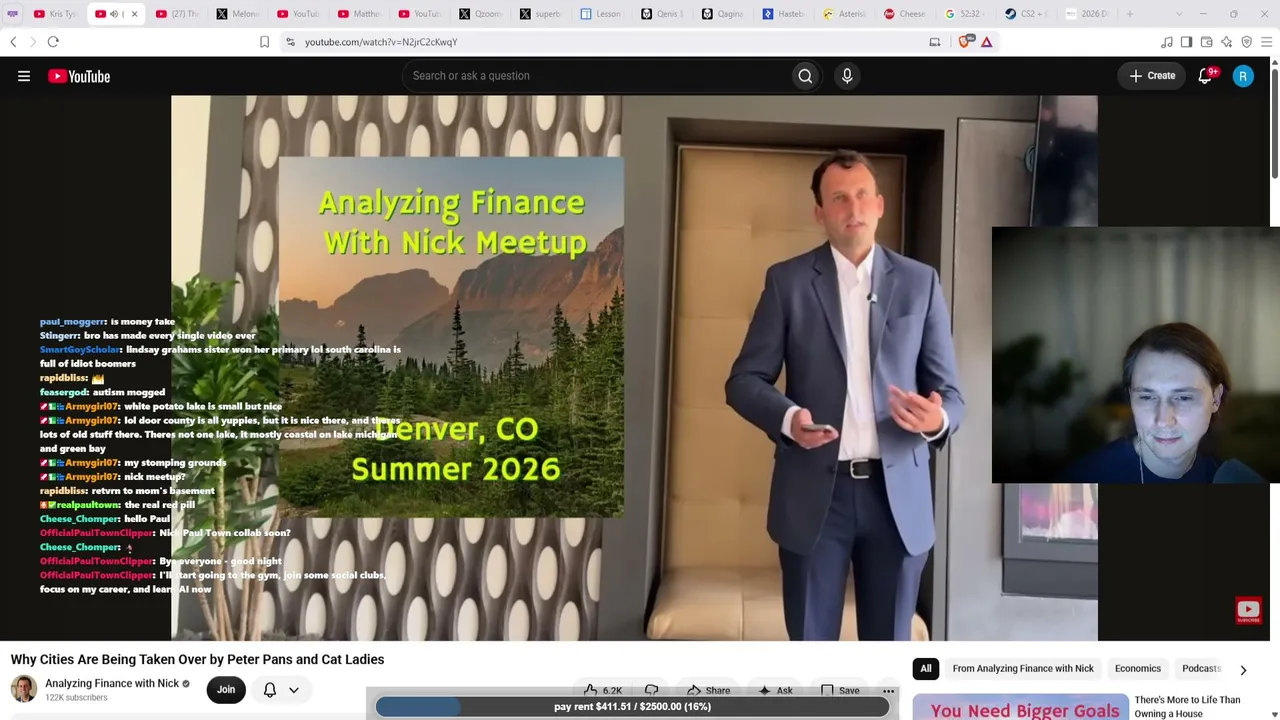Screen dimensions: 1280x720
Task: Click the Ask button
Action: pyautogui.click(x=775, y=690)
